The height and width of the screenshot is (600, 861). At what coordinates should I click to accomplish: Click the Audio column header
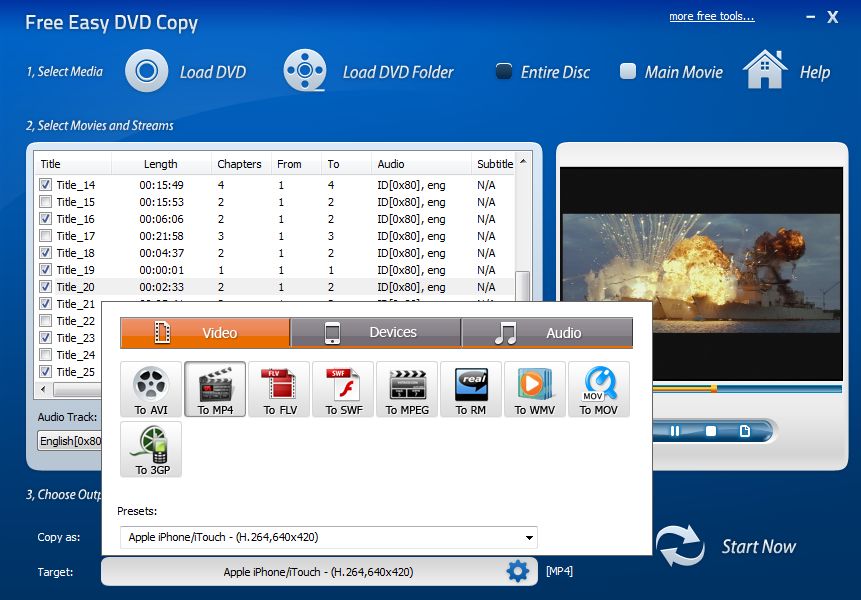[x=421, y=164]
